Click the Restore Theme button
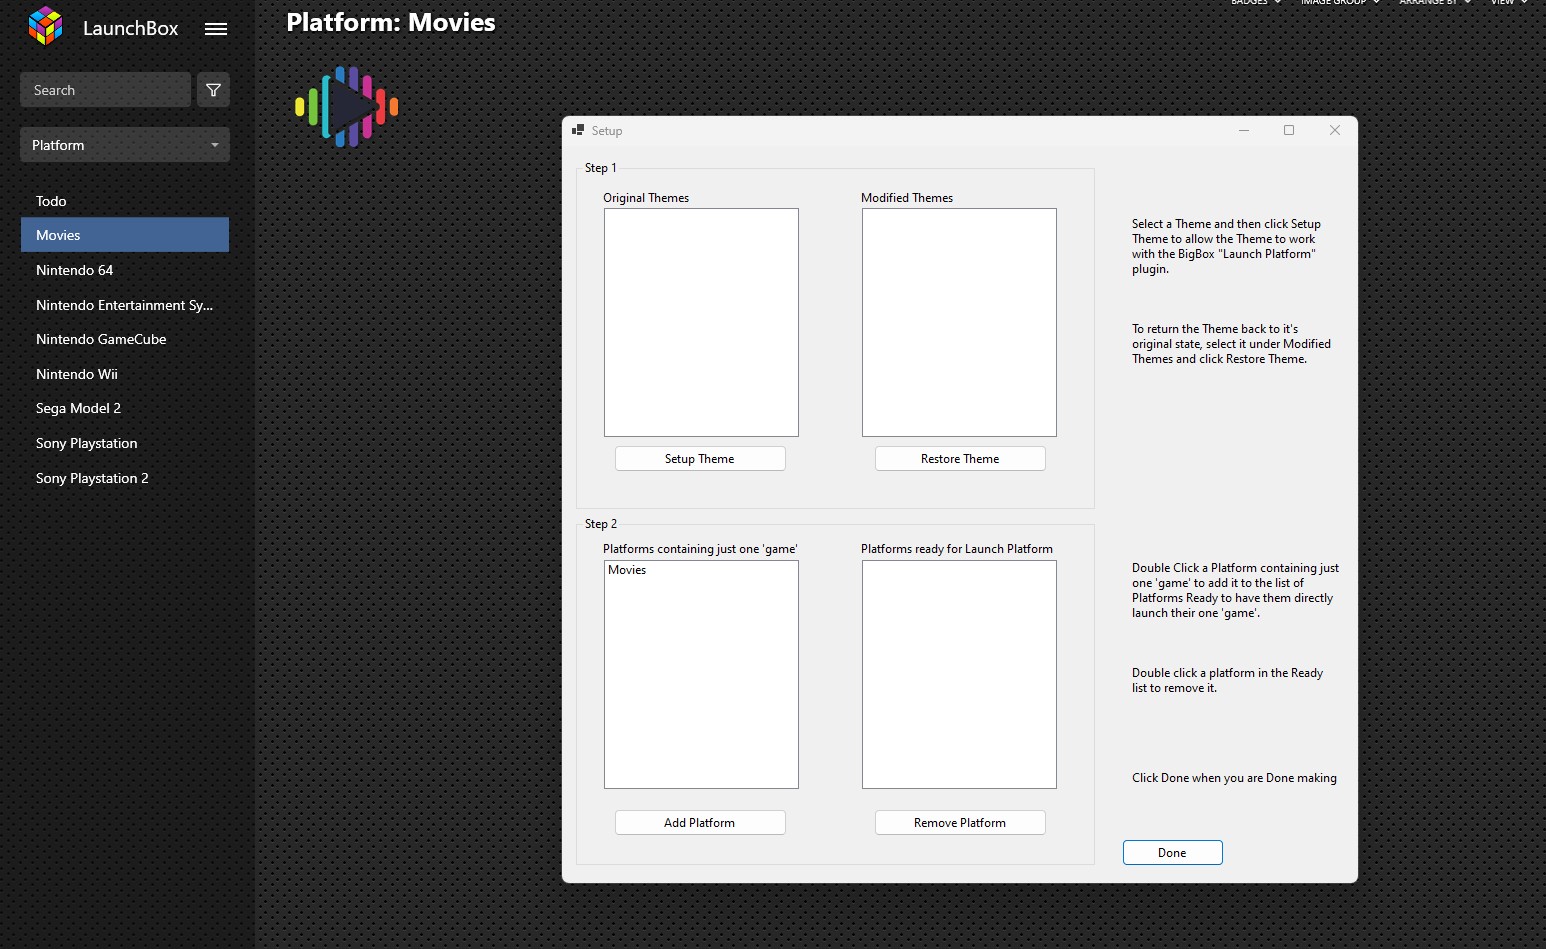The height and width of the screenshot is (949, 1546). point(960,459)
